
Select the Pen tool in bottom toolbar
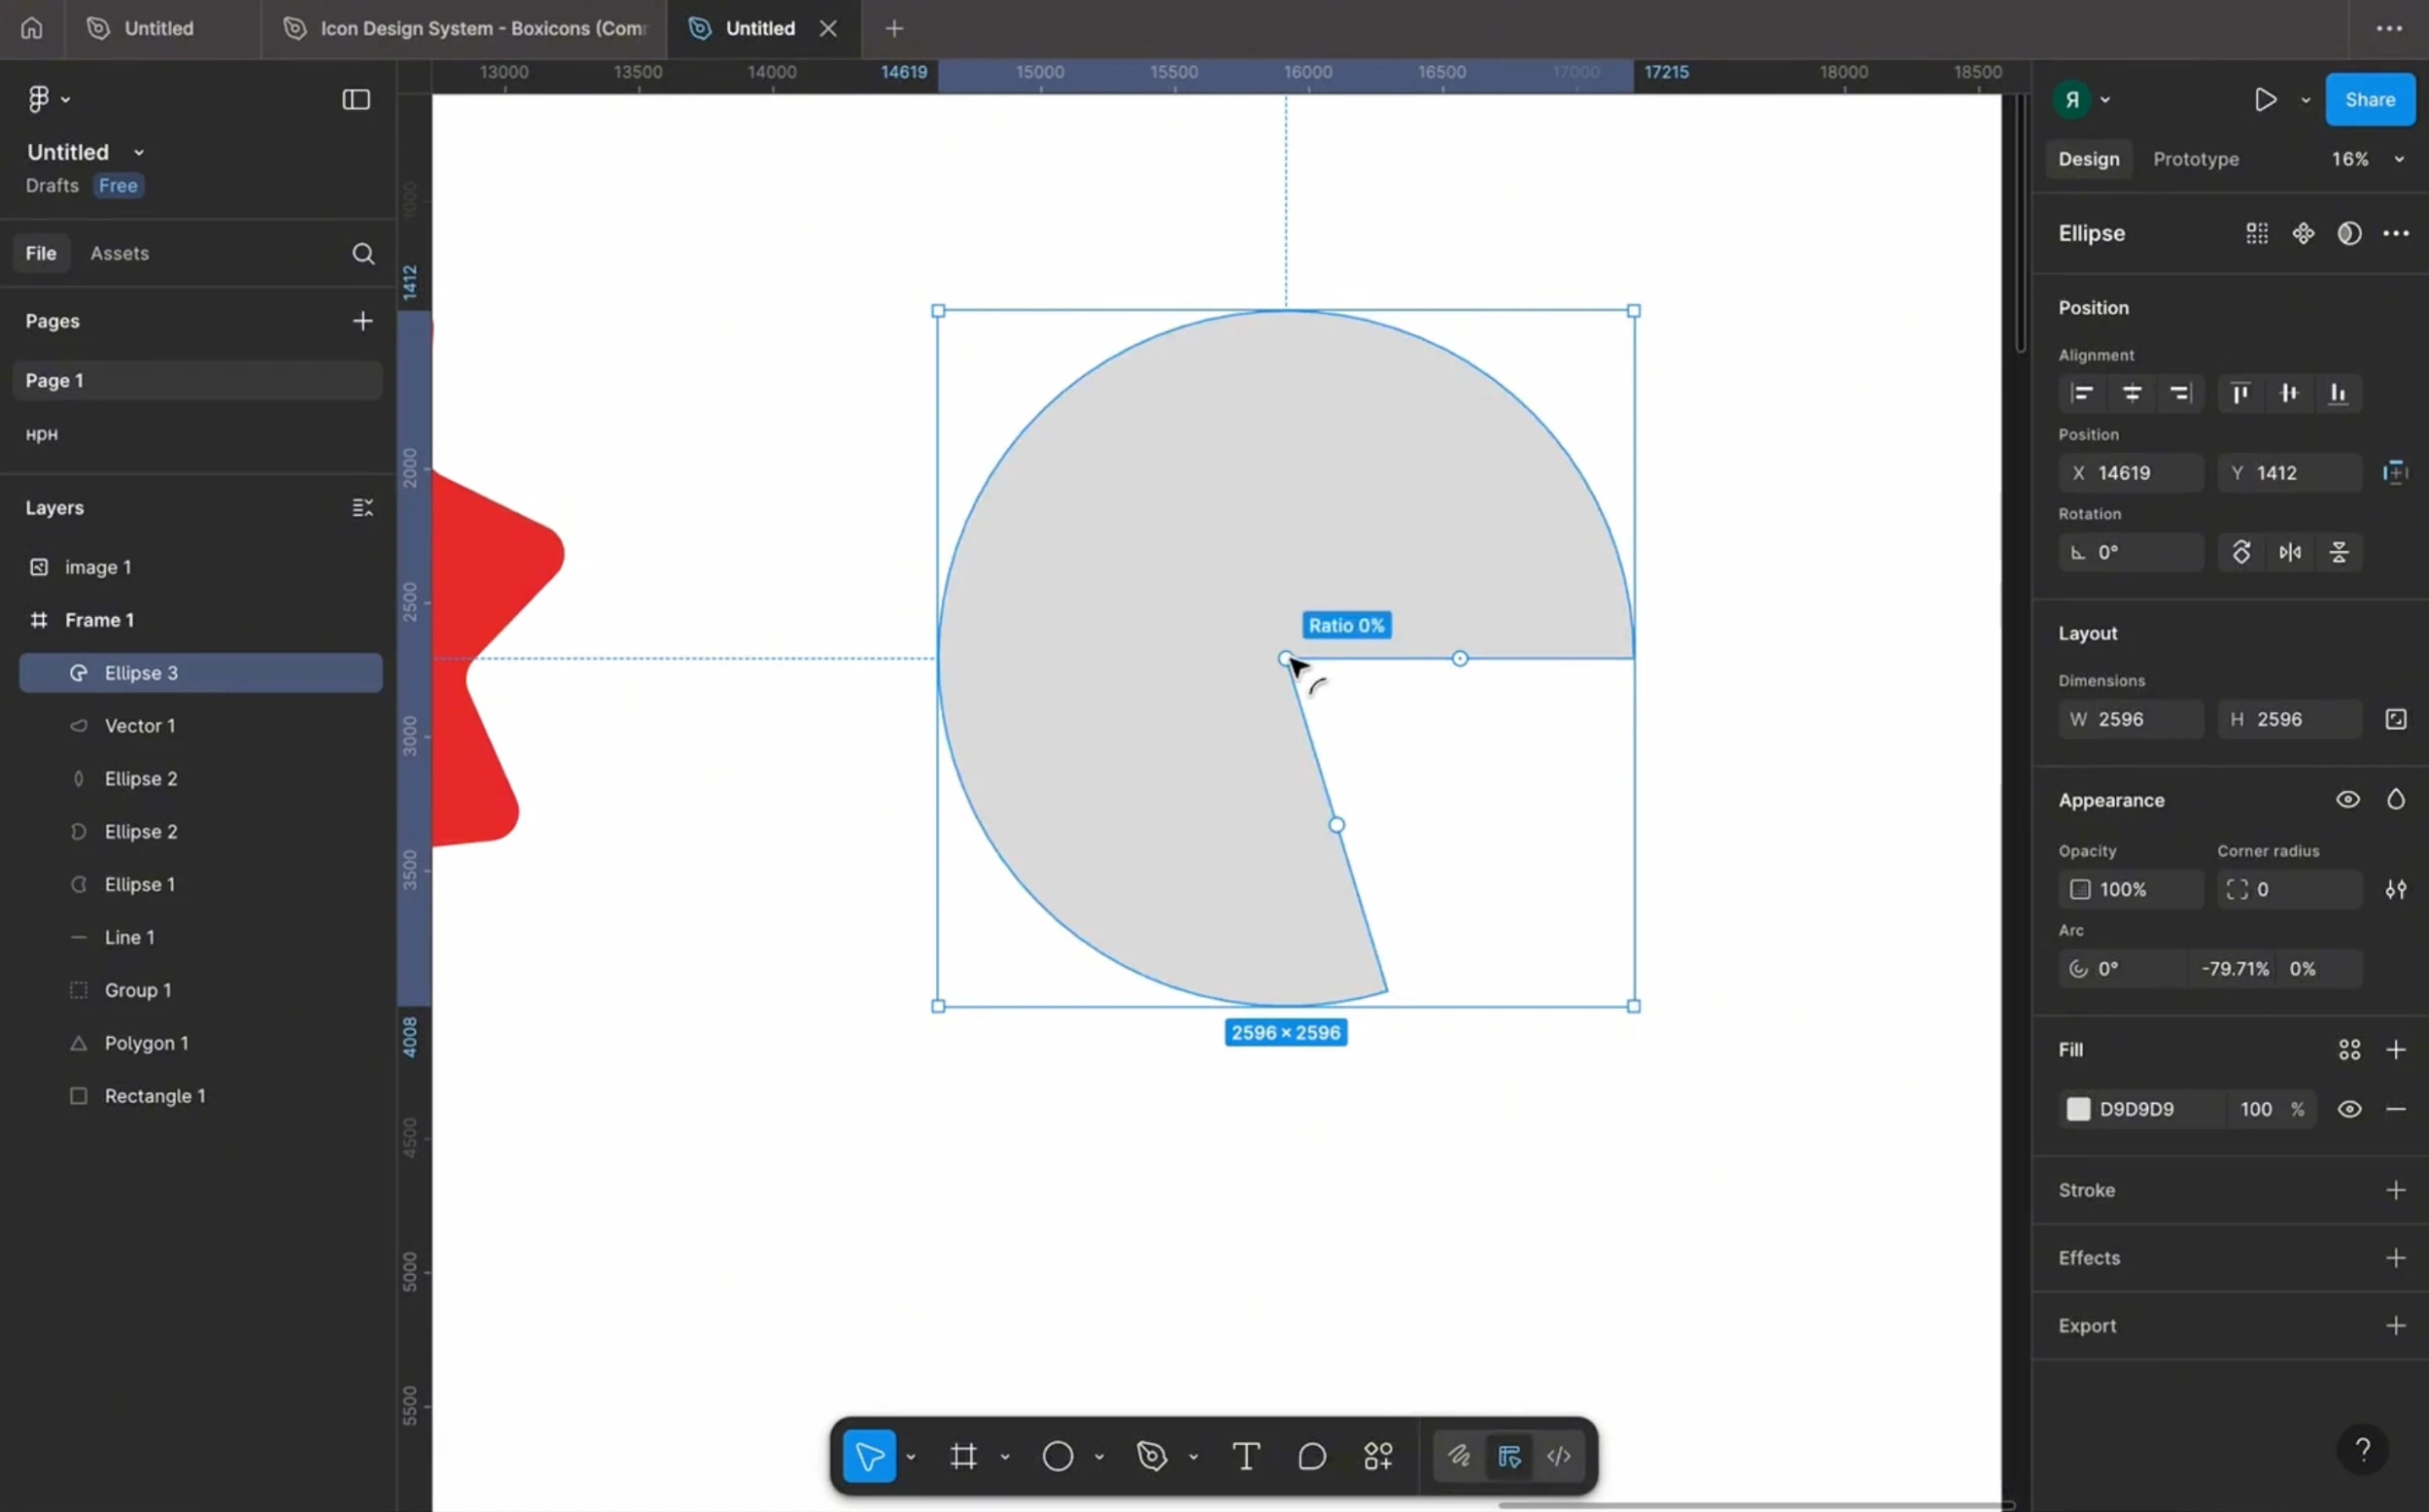pyautogui.click(x=1152, y=1456)
